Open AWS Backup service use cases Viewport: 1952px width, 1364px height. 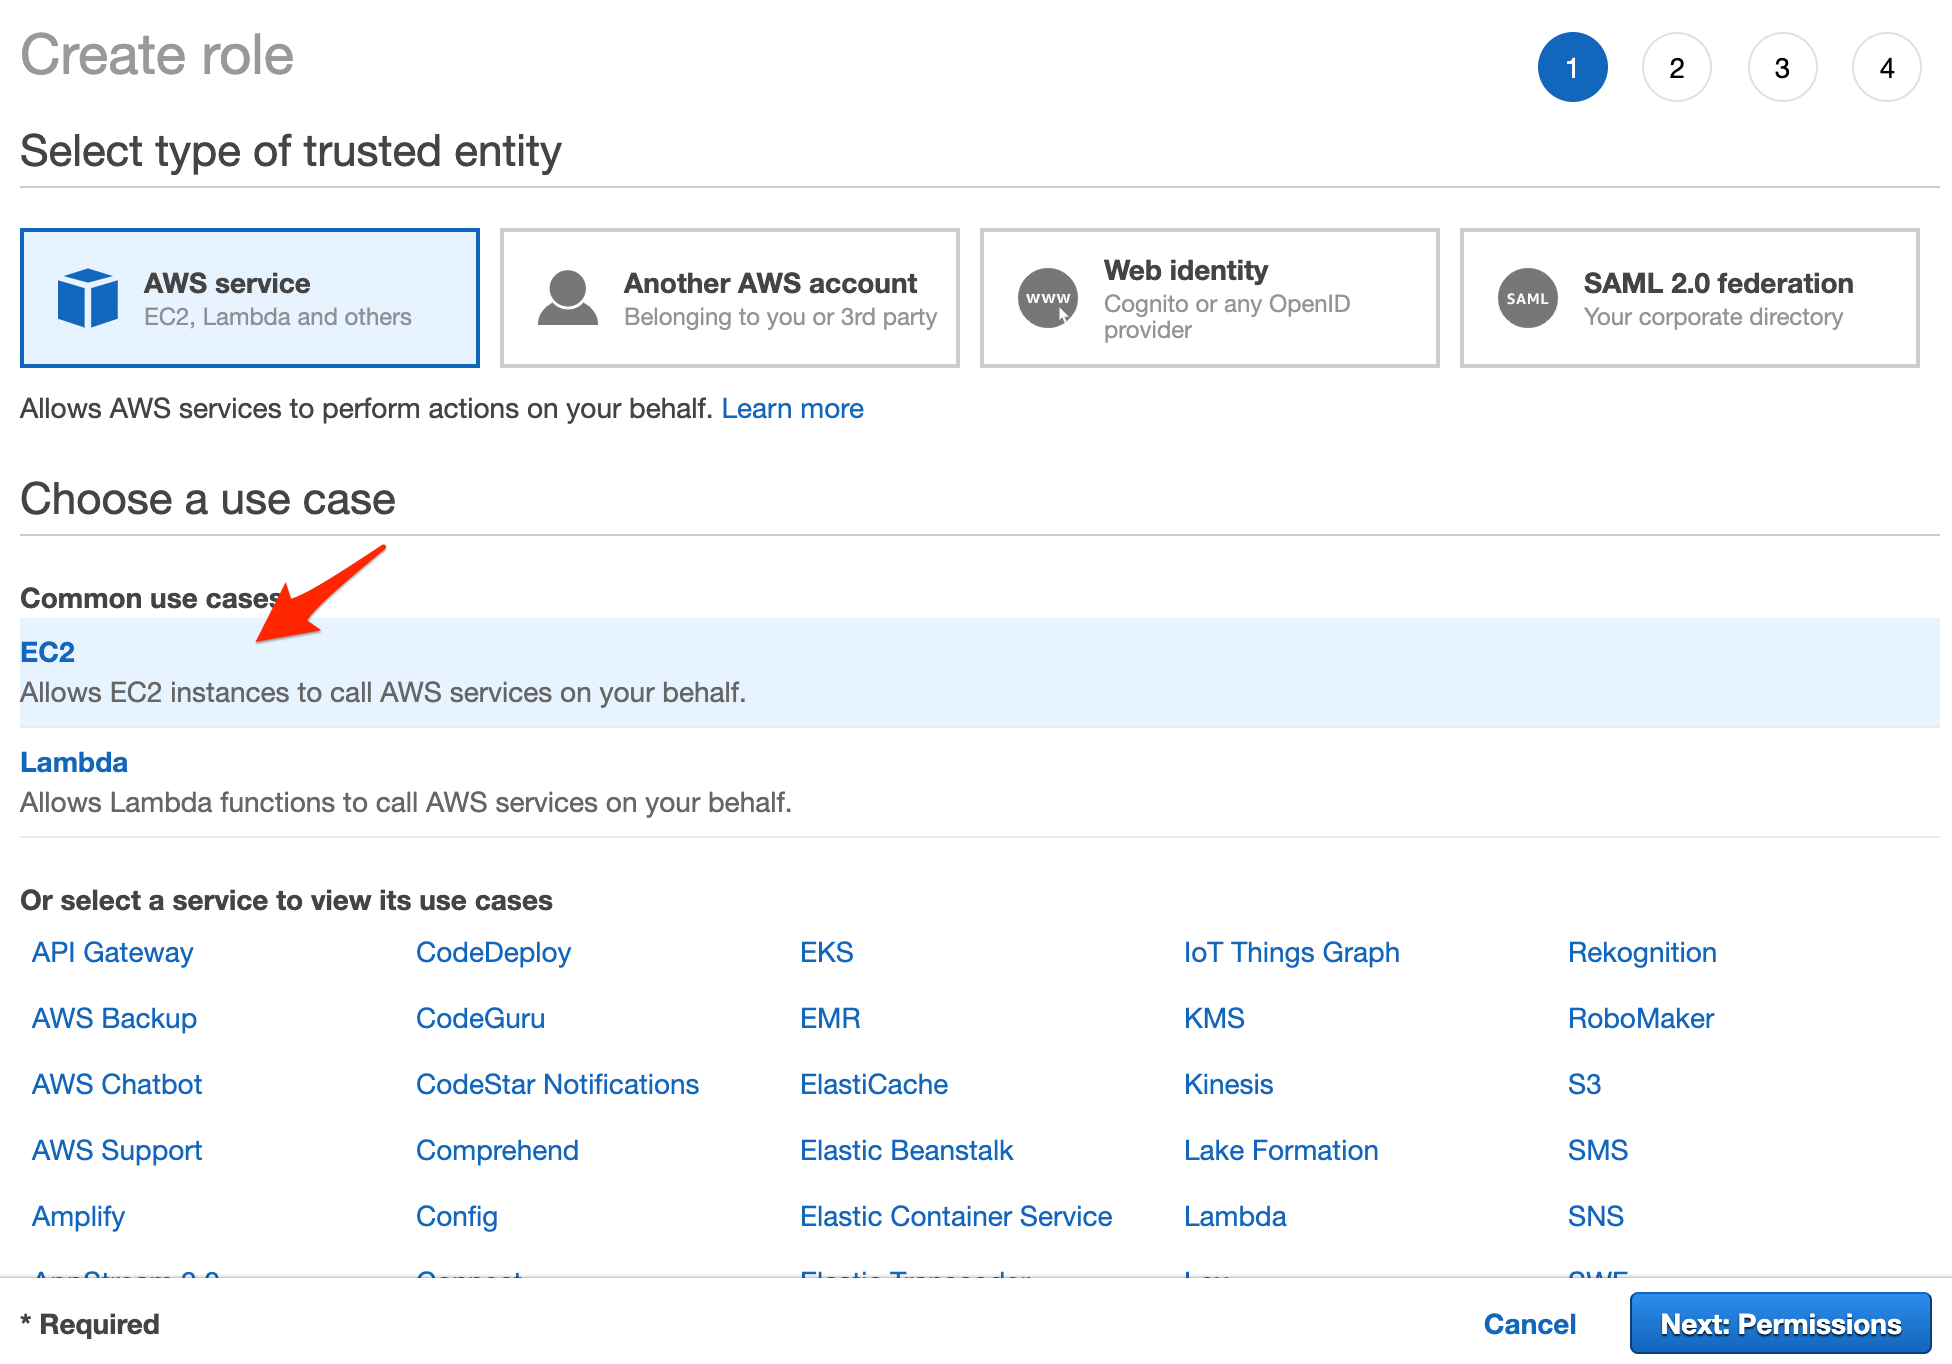click(x=115, y=1018)
